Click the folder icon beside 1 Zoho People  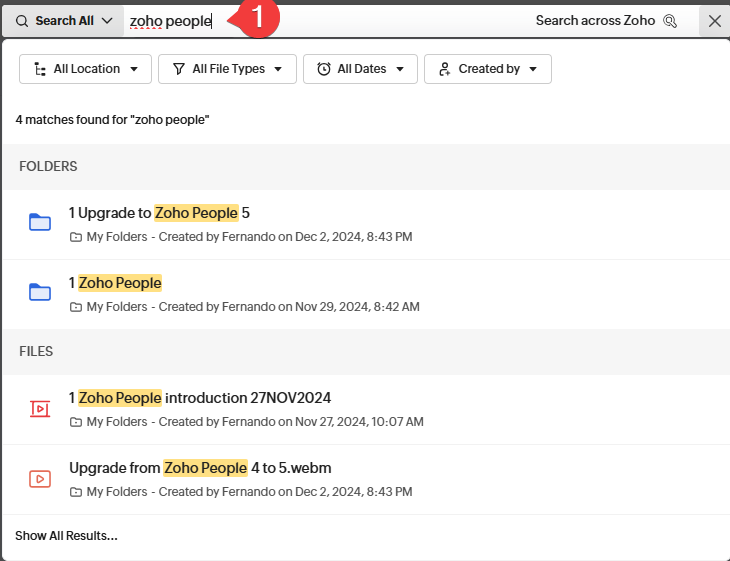[40, 293]
